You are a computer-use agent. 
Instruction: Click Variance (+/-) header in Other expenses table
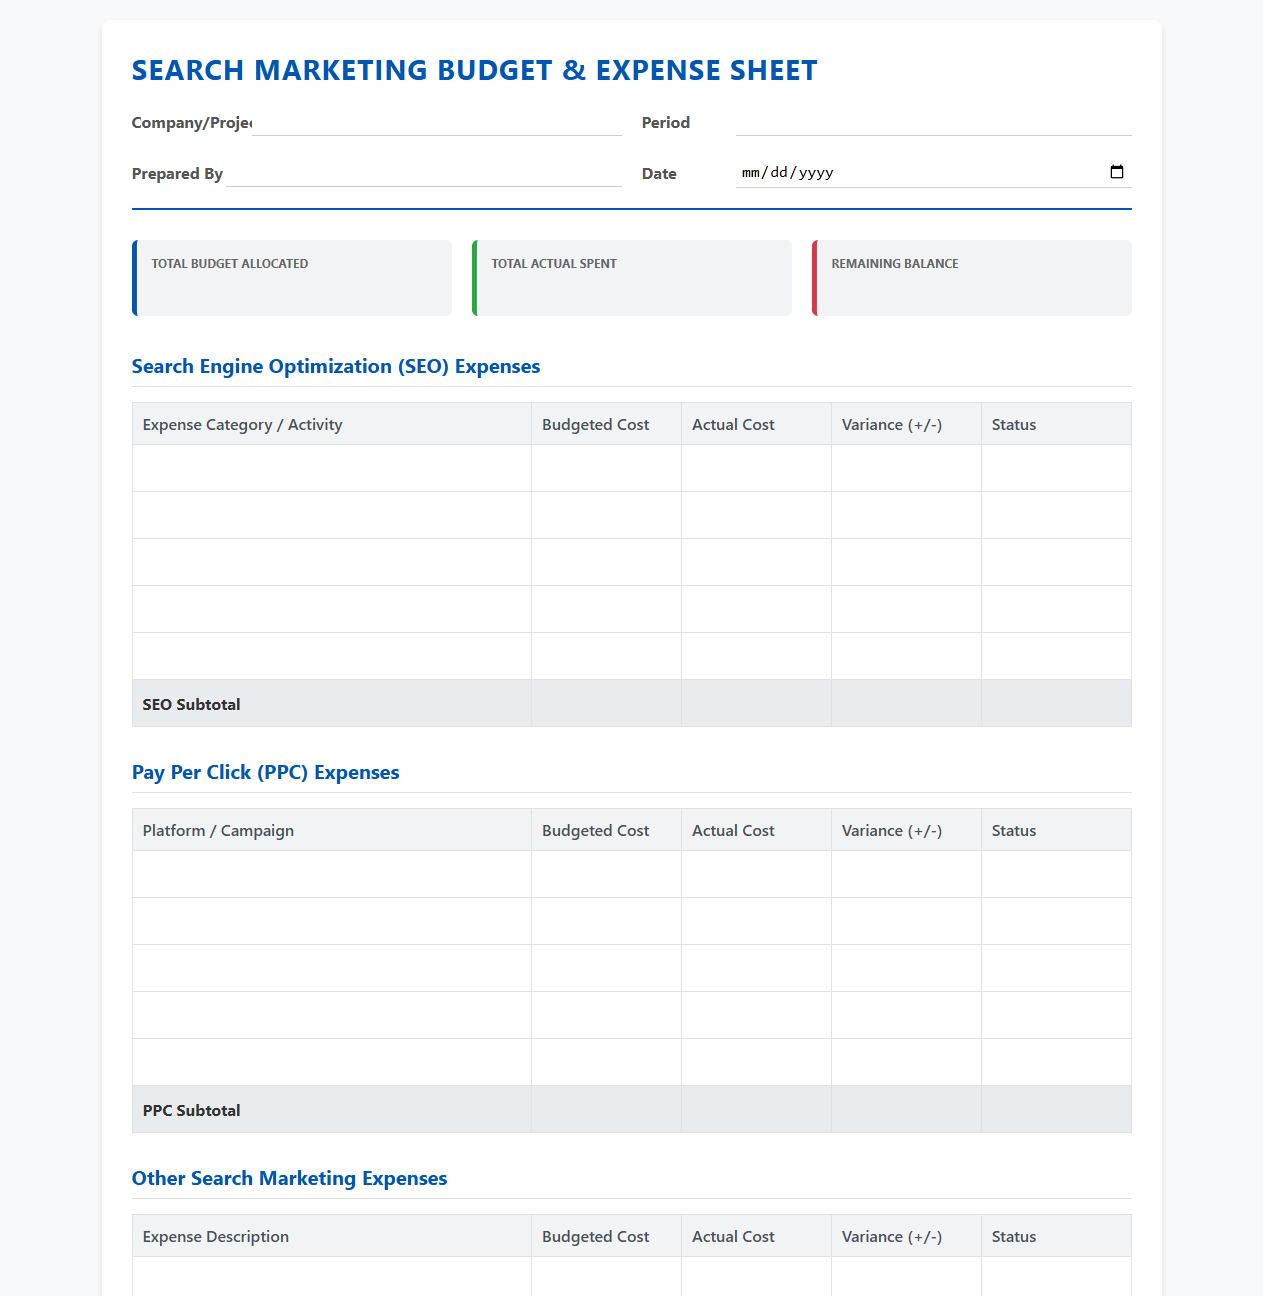[x=907, y=1236]
